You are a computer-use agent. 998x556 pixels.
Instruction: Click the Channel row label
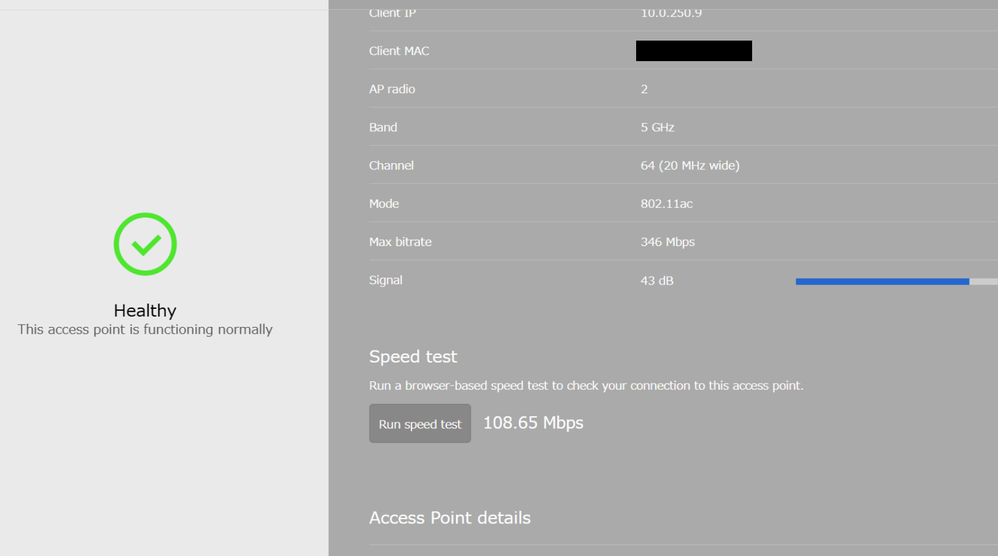pos(391,166)
